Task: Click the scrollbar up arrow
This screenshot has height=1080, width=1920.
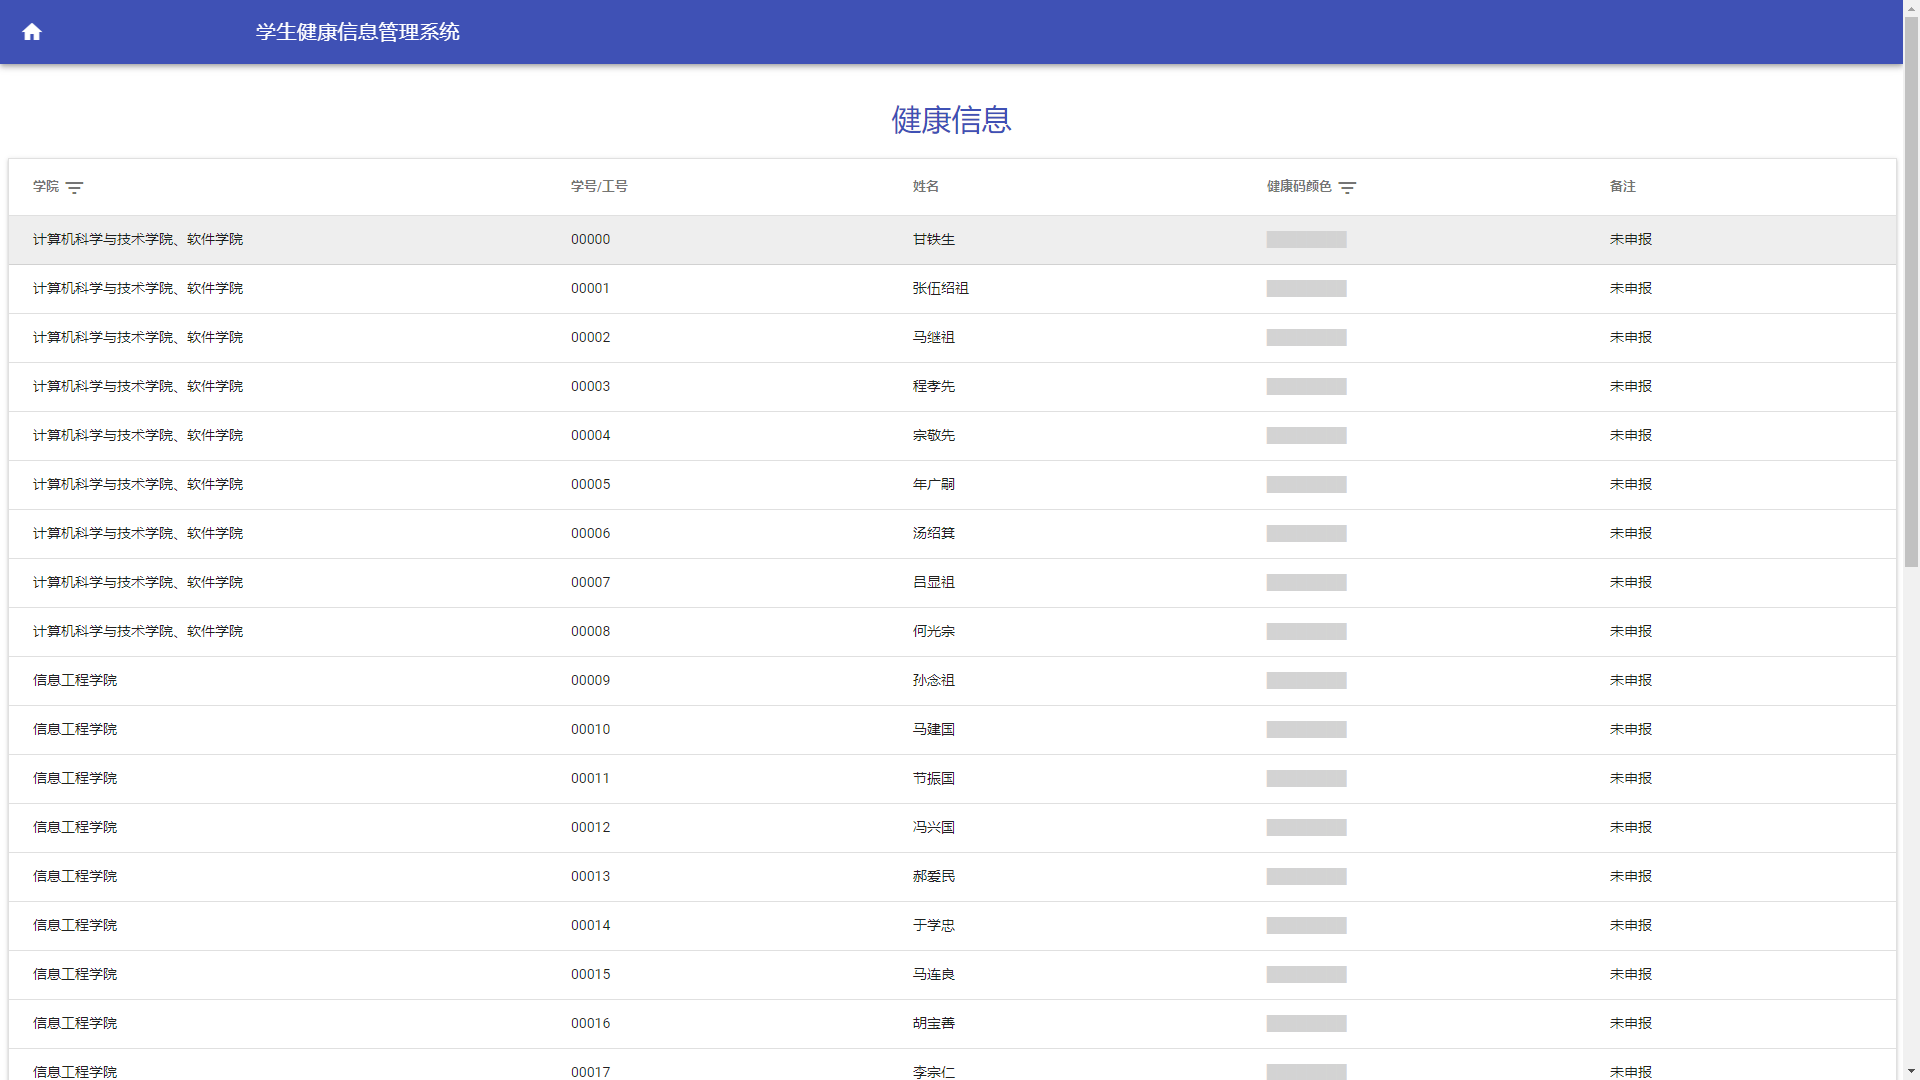Action: click(x=1911, y=8)
